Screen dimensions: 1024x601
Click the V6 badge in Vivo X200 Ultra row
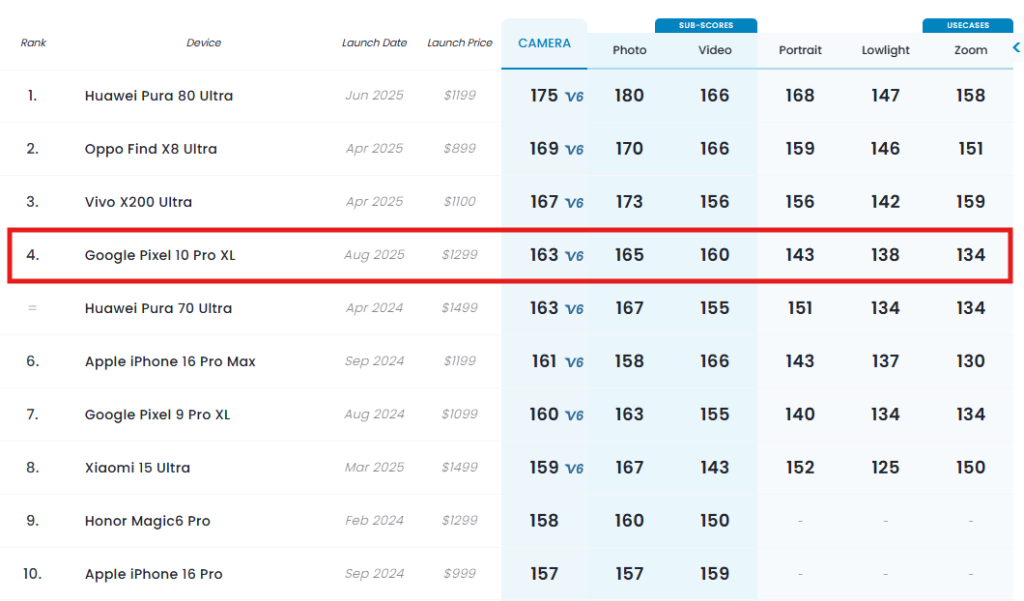(x=575, y=203)
